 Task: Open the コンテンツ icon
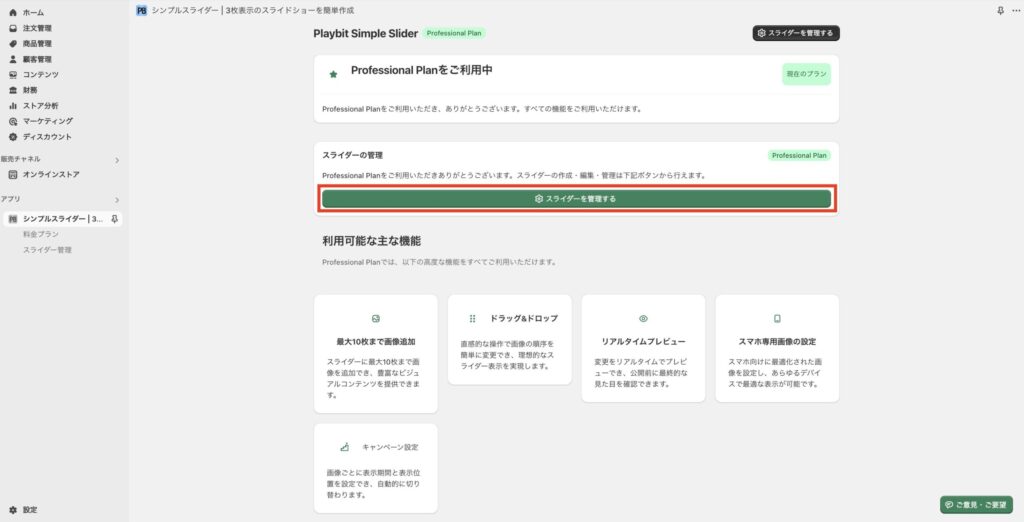click(12, 74)
